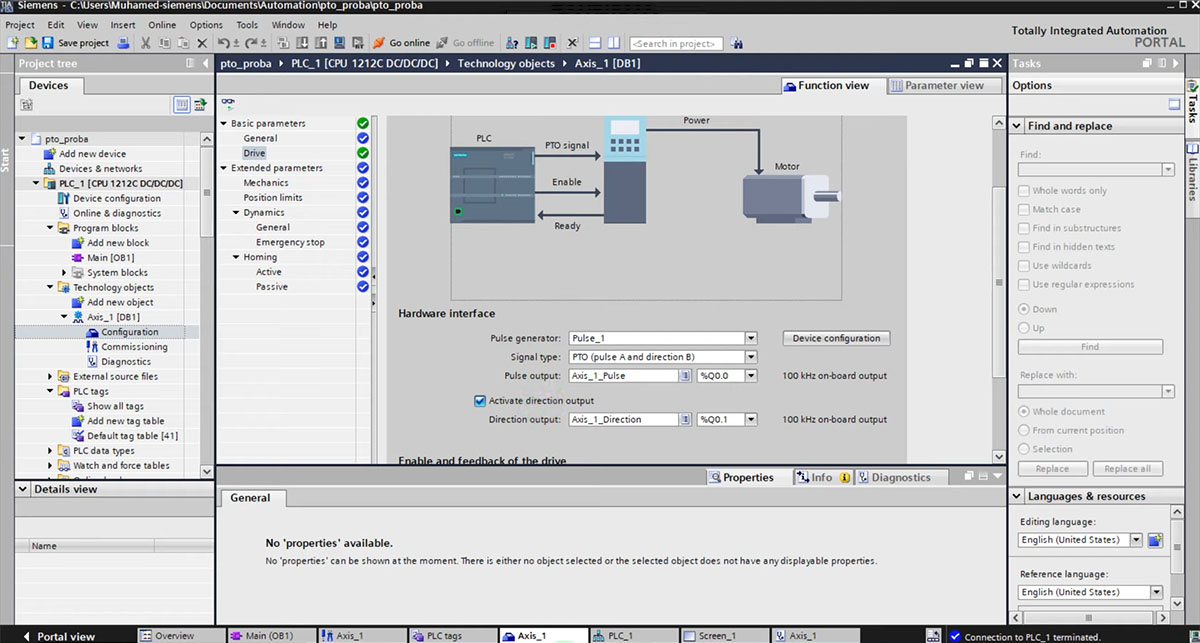Click the Undo arrow icon
This screenshot has height=643, width=1200.
click(225, 43)
